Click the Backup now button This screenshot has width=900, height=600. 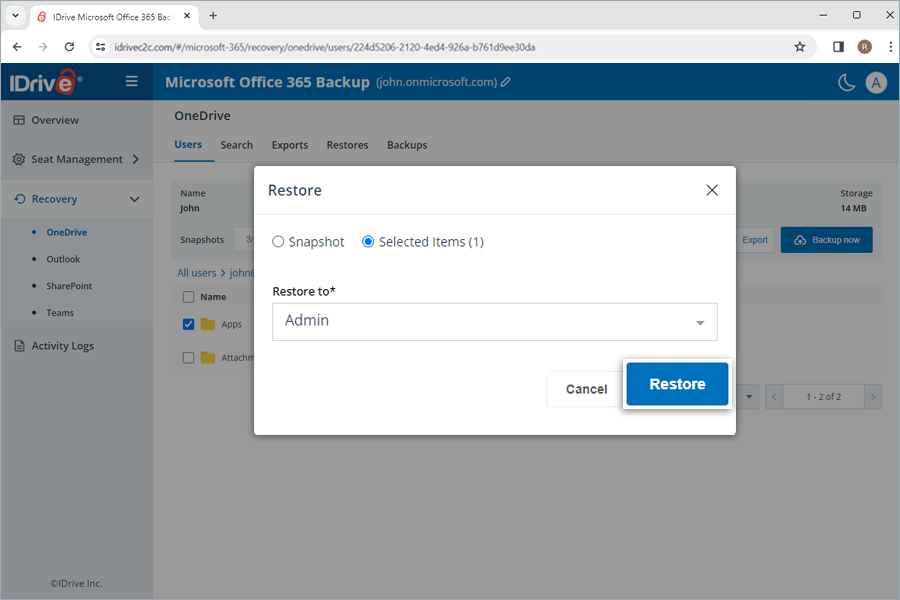(827, 240)
